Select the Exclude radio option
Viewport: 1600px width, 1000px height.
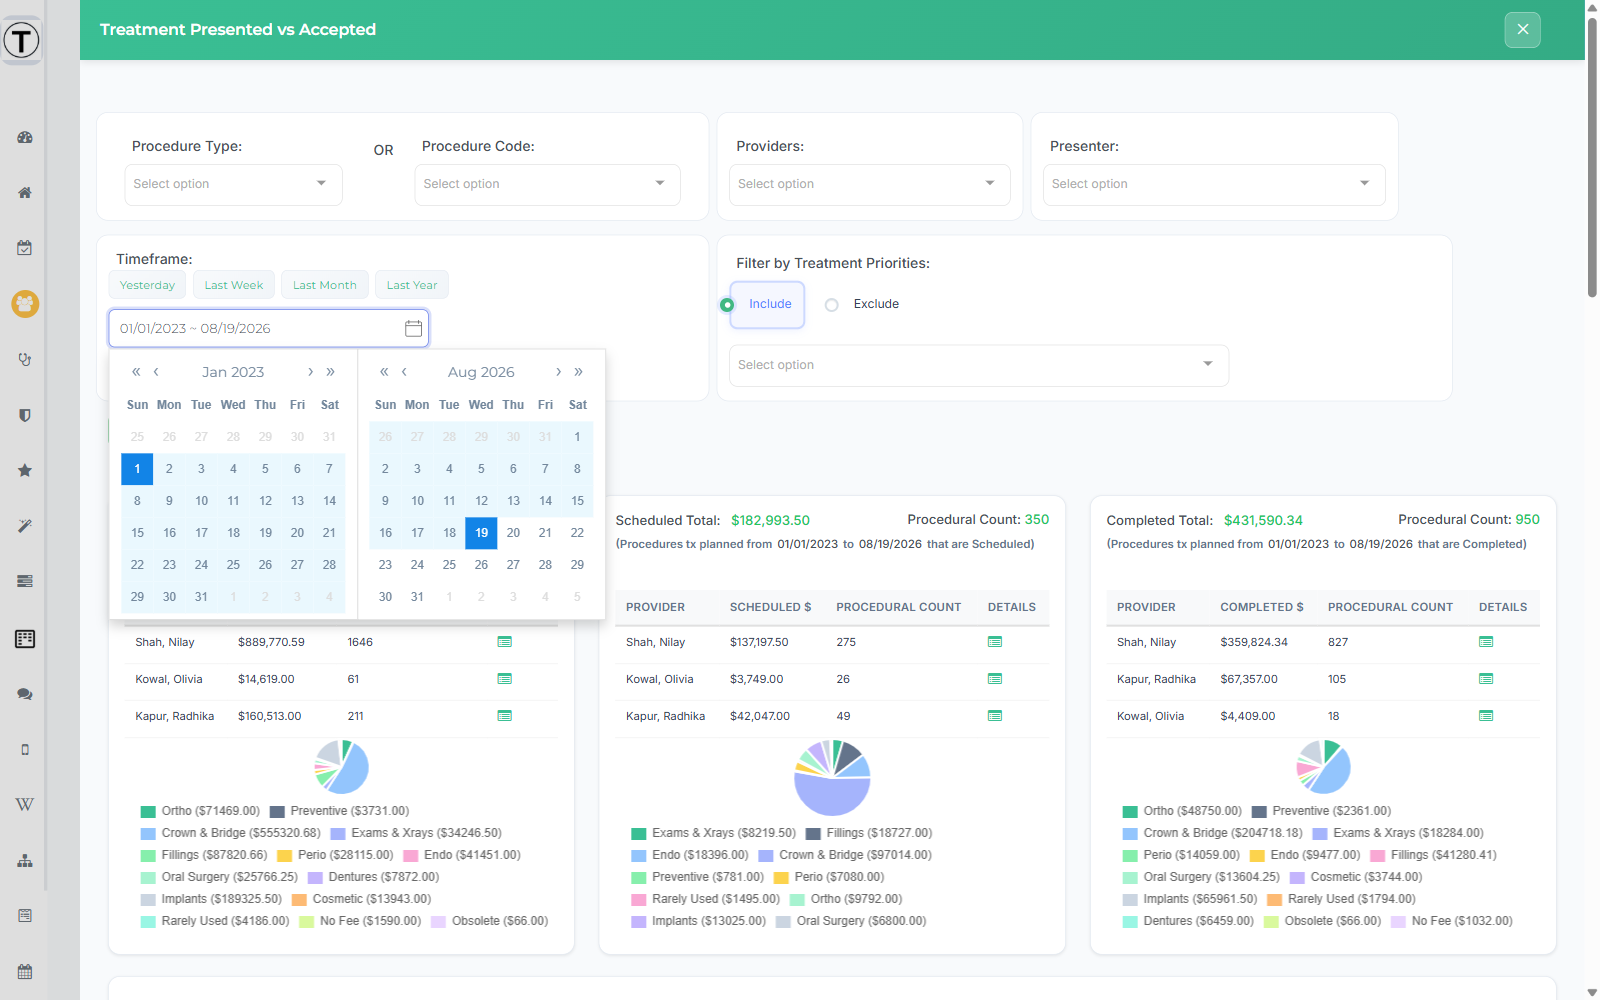click(x=831, y=305)
